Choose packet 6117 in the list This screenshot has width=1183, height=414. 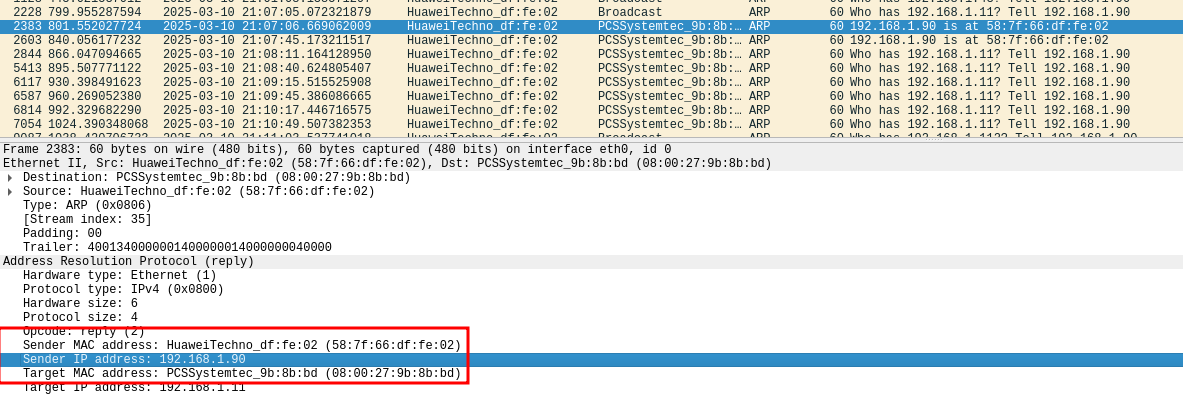coord(400,83)
